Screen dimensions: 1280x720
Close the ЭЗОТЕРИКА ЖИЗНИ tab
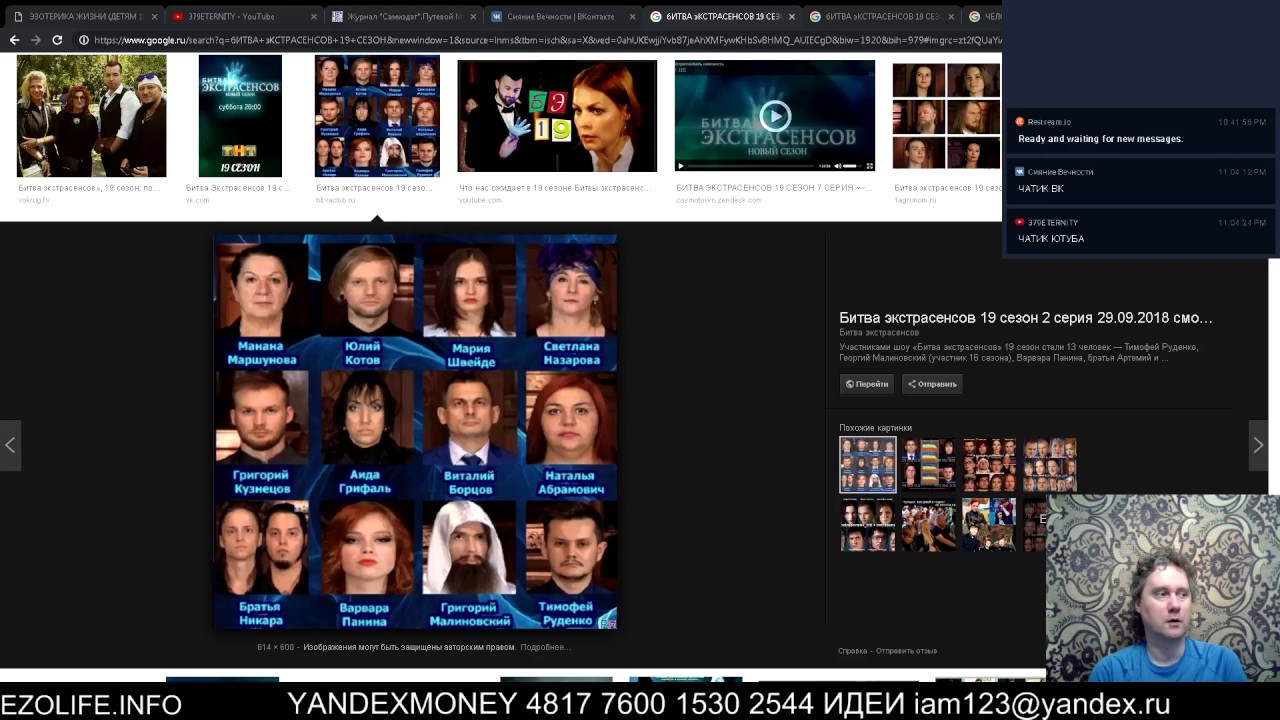pyautogui.click(x=155, y=16)
